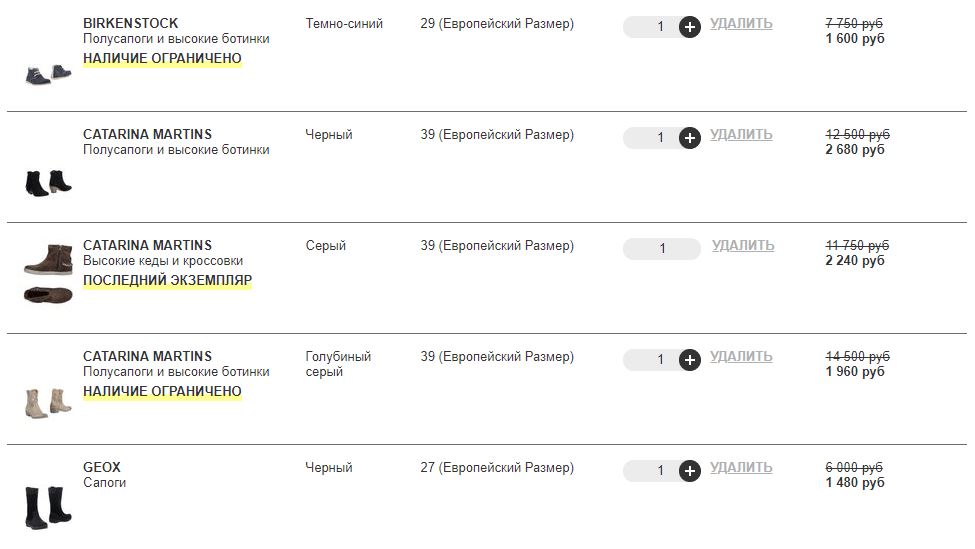The height and width of the screenshot is (549, 975).
Task: Open Birkenstock navy boots thumbnail
Action: (48, 75)
